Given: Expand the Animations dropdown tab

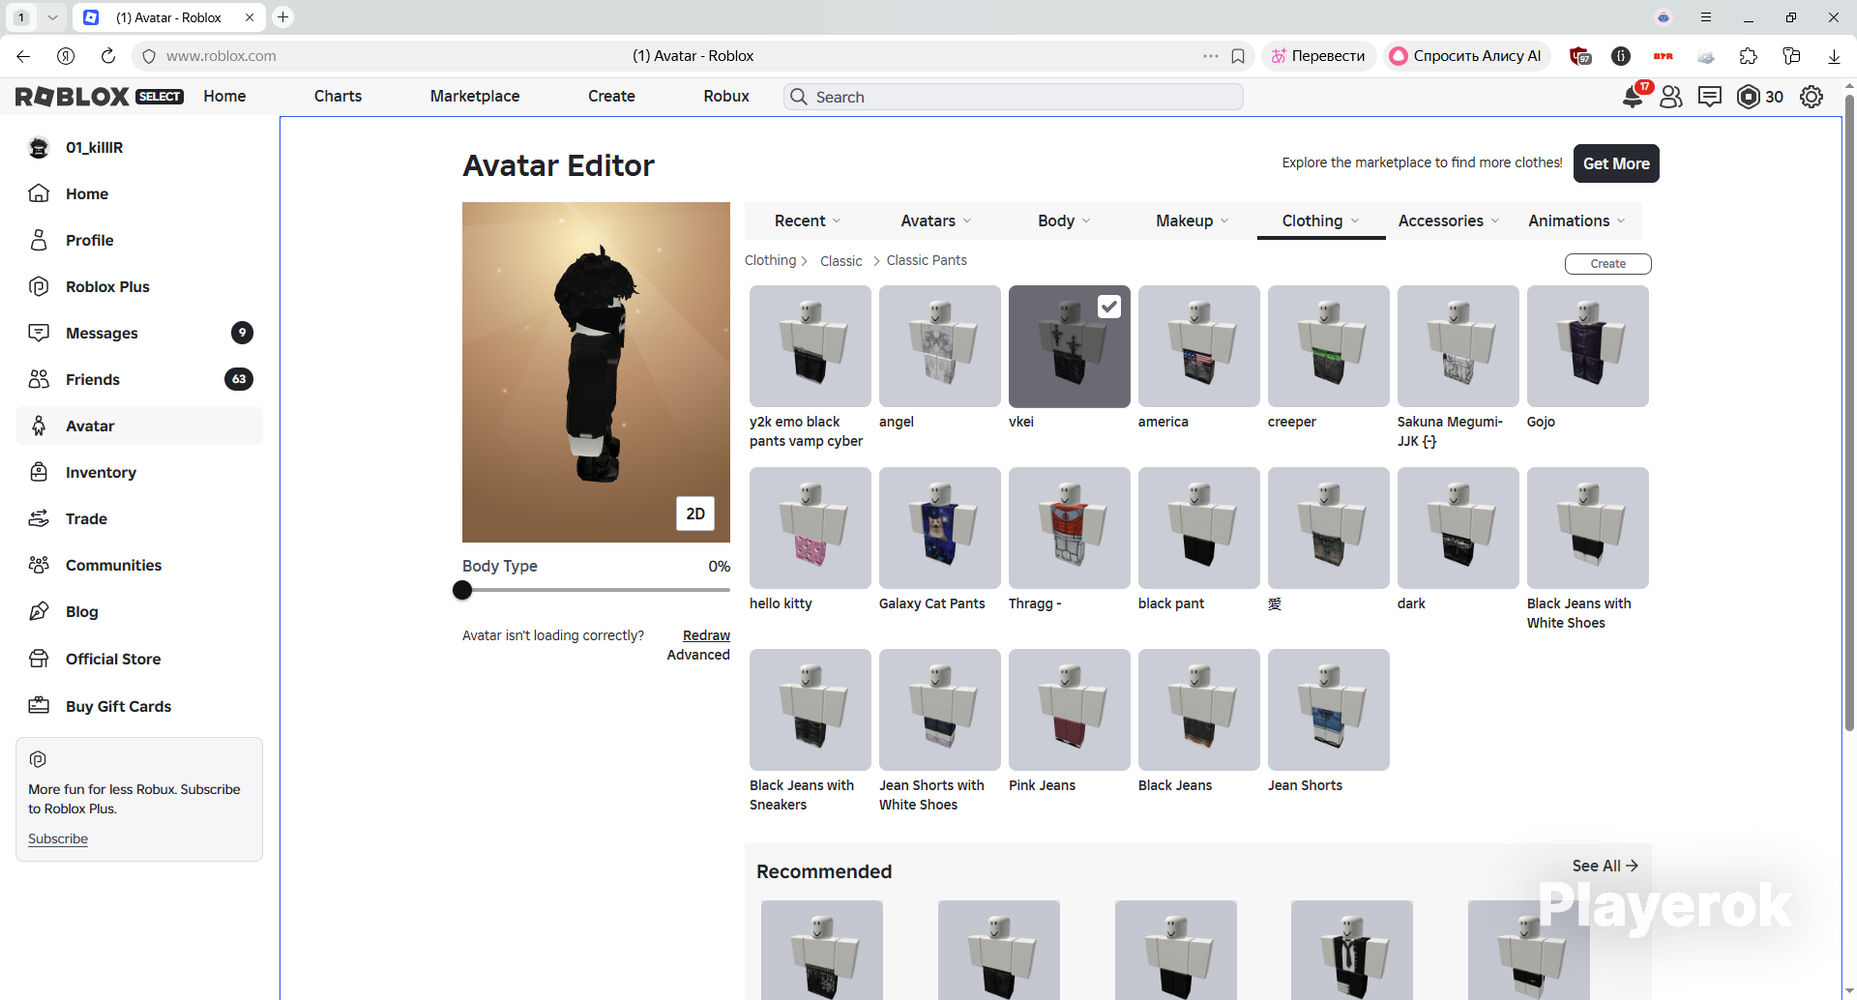Looking at the screenshot, I should click(x=1577, y=221).
